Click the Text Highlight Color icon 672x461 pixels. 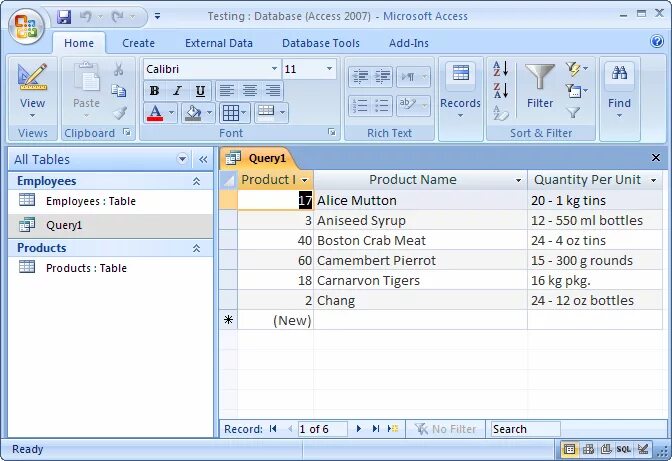[408, 105]
